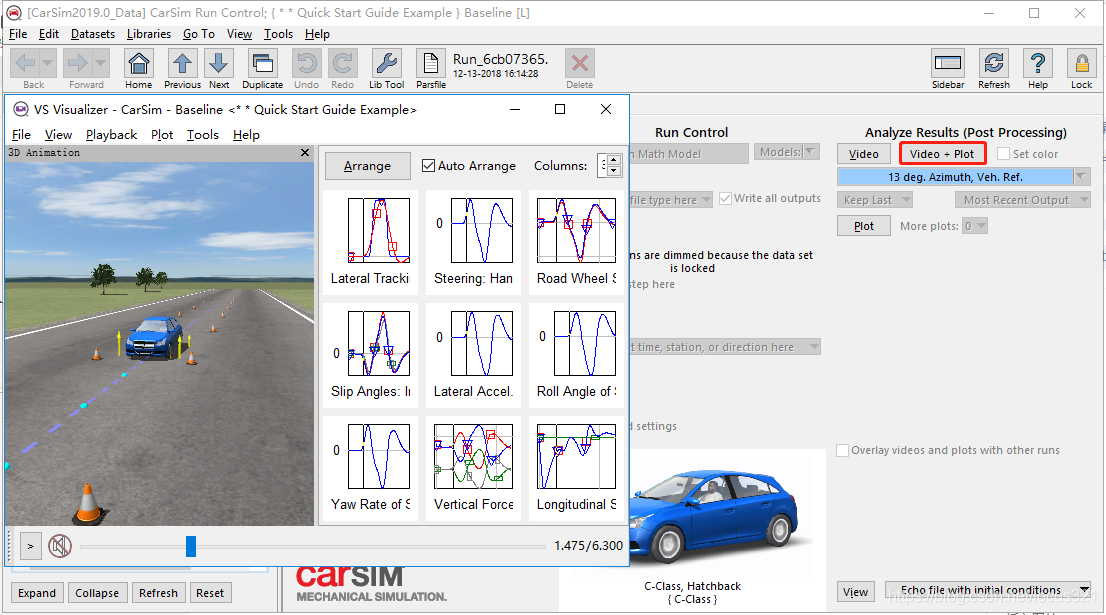Select Lateral Tracking plot thumbnail
The image size is (1106, 615).
(x=371, y=241)
